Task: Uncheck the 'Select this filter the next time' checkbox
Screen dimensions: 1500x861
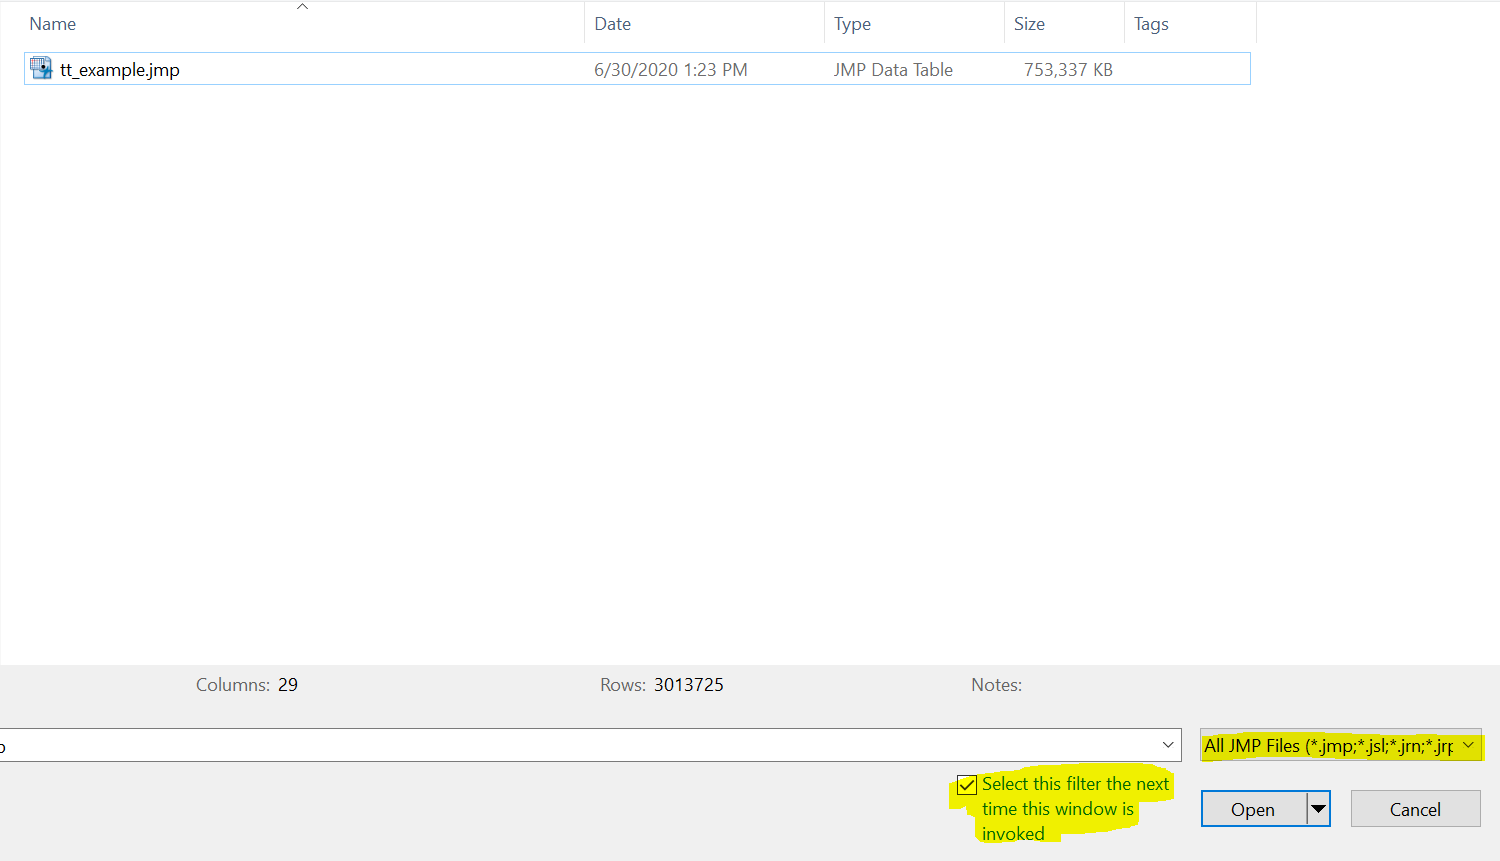Action: pos(967,785)
